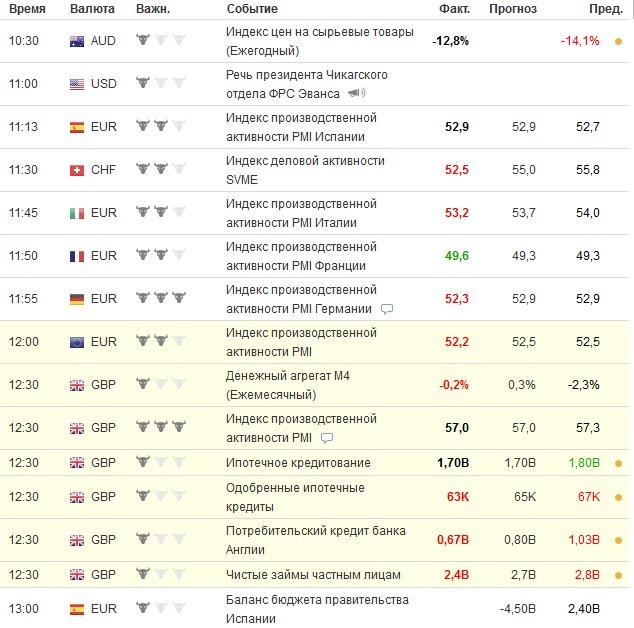The height and width of the screenshot is (628, 634).
Task: Click the importance bull icons in the USD row
Action: [x=160, y=84]
